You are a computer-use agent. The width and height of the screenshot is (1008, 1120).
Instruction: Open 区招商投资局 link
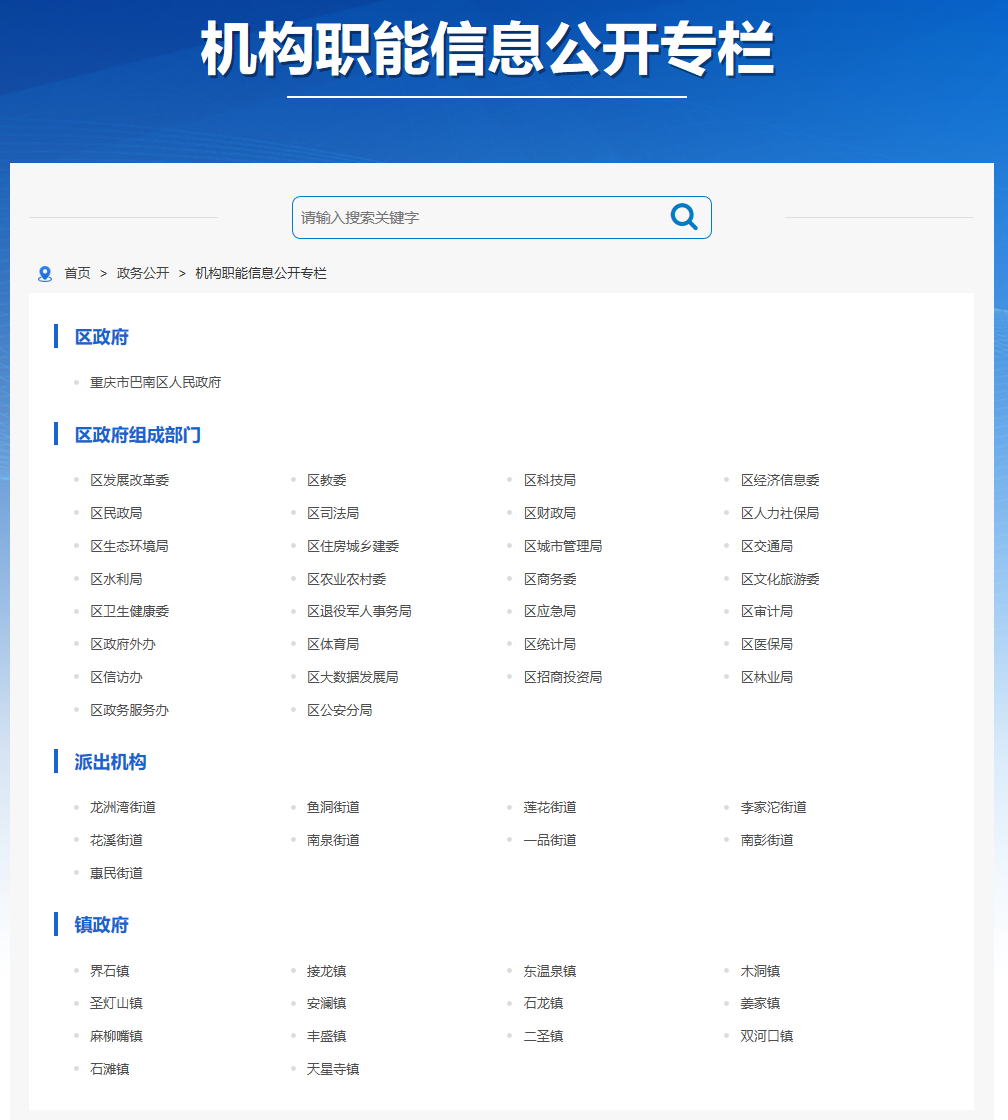[563, 676]
